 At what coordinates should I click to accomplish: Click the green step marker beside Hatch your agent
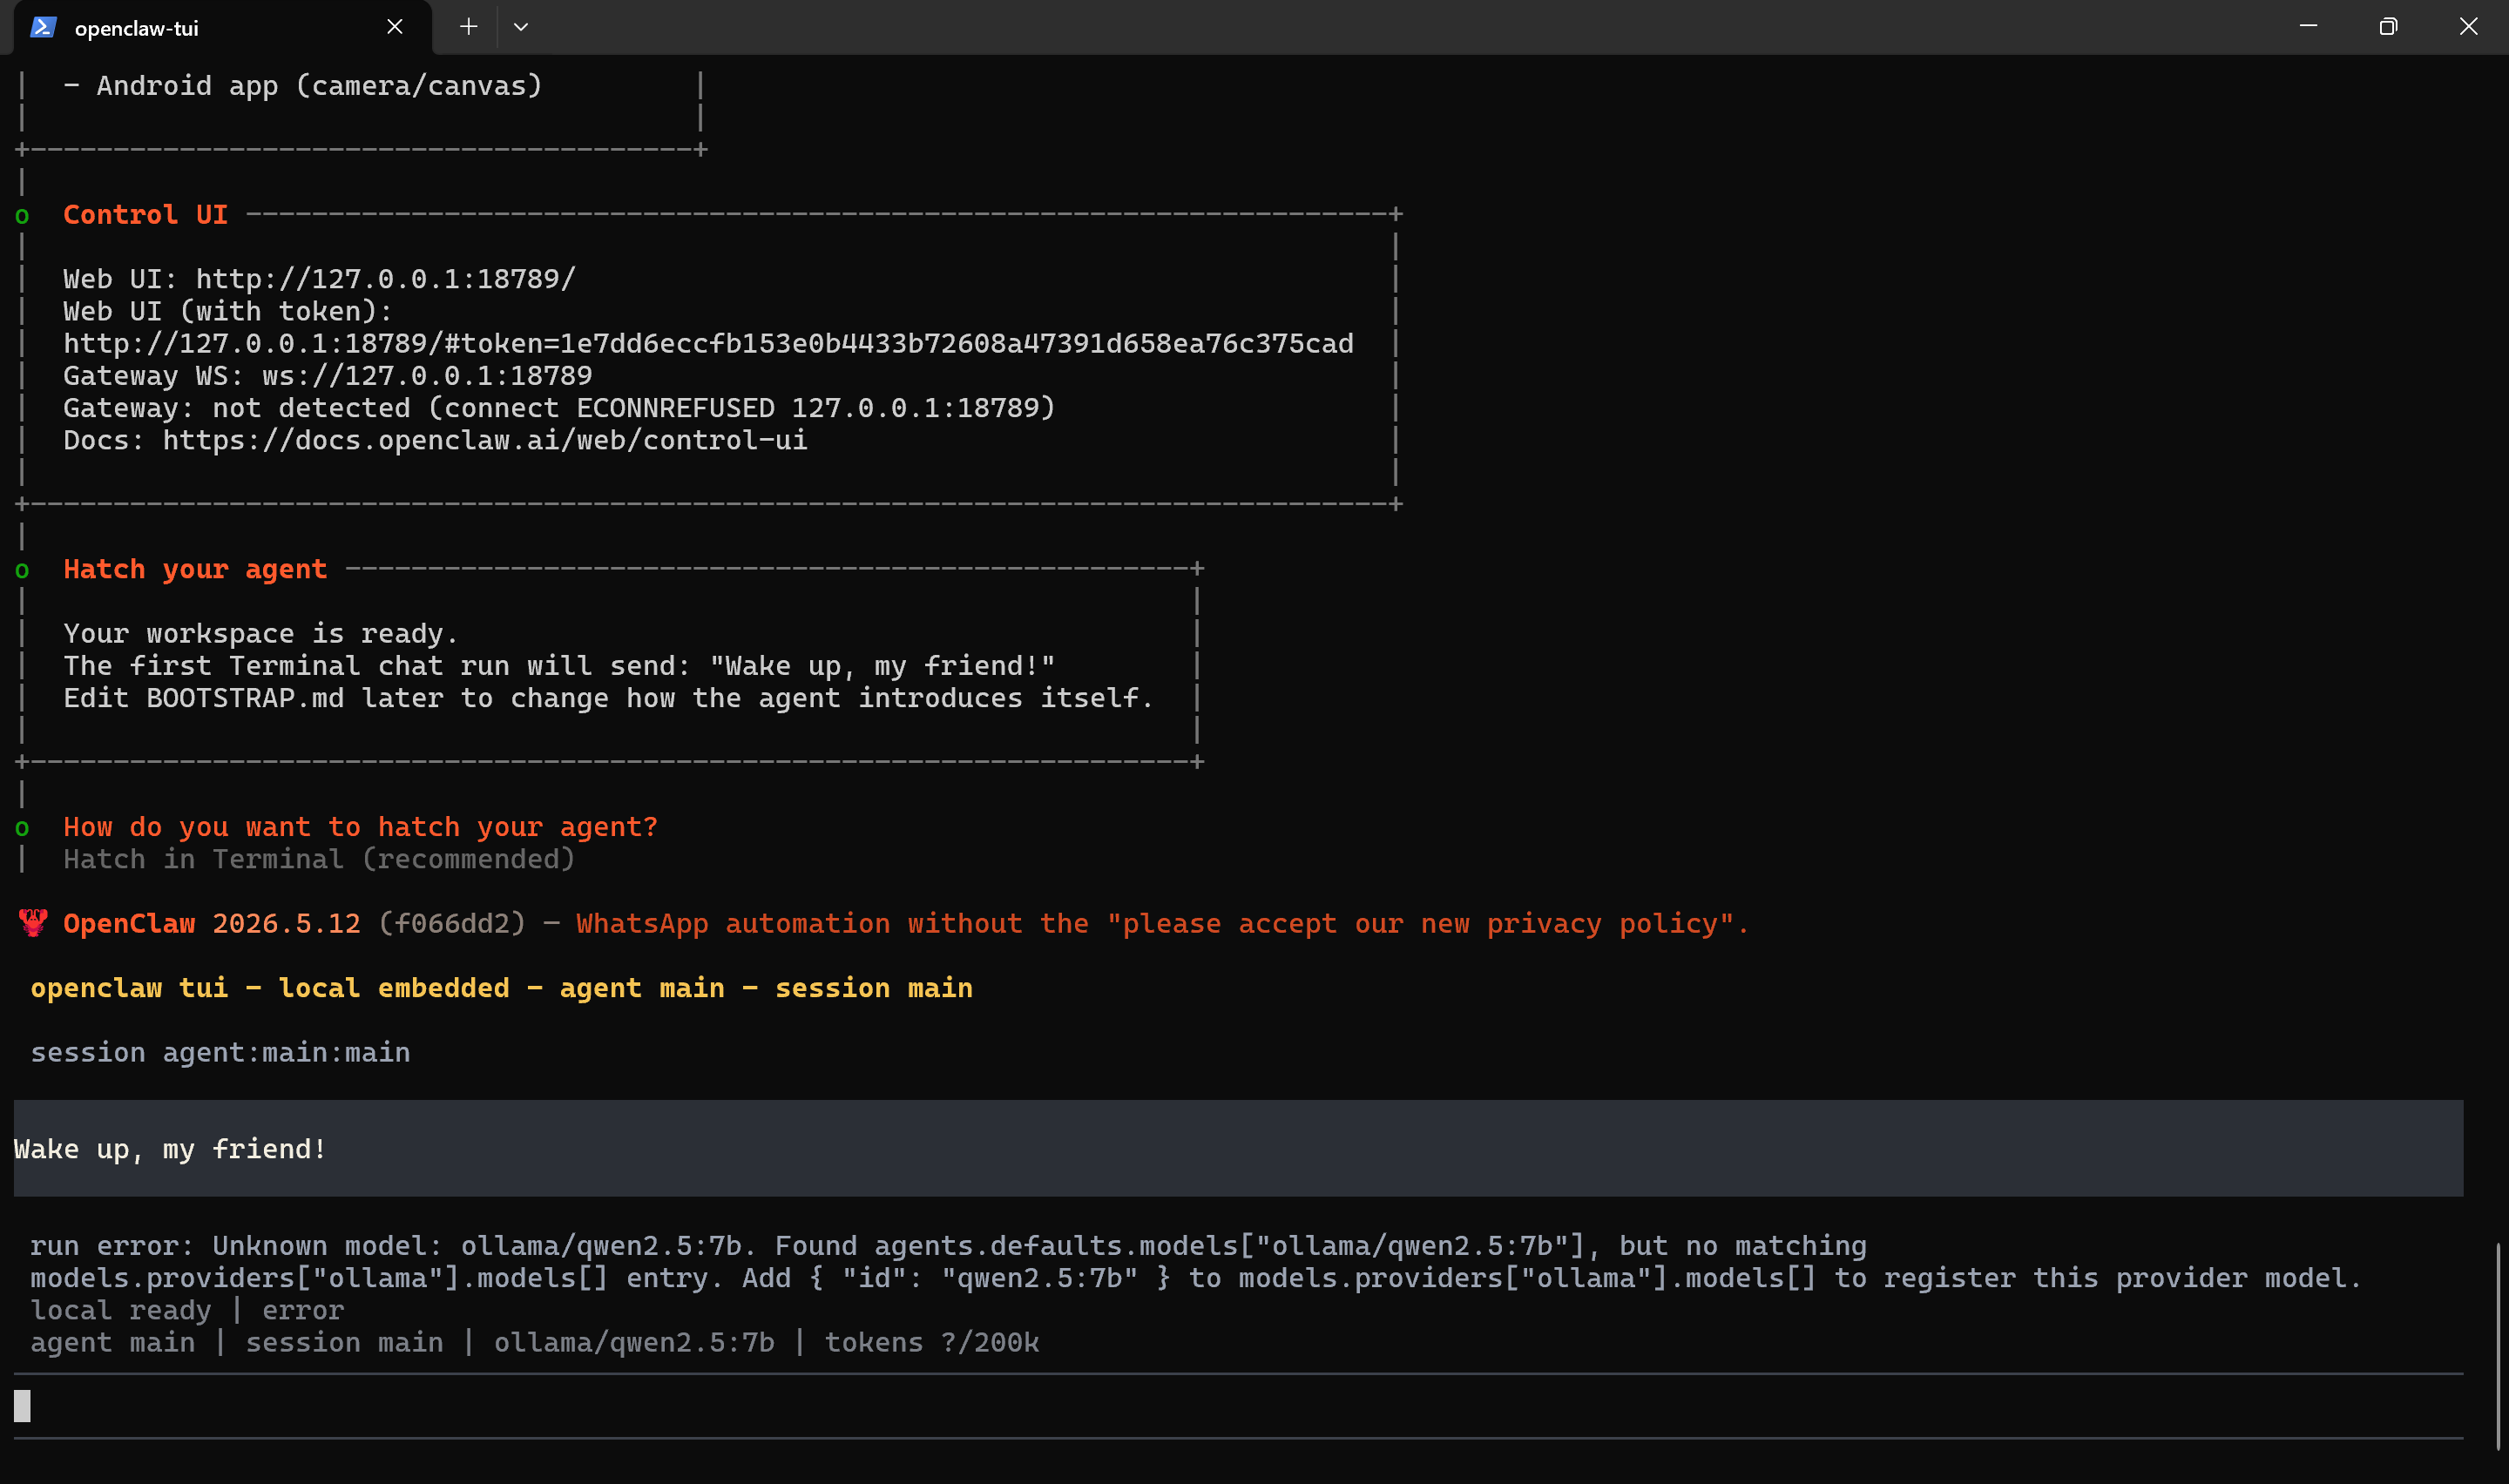tap(22, 571)
